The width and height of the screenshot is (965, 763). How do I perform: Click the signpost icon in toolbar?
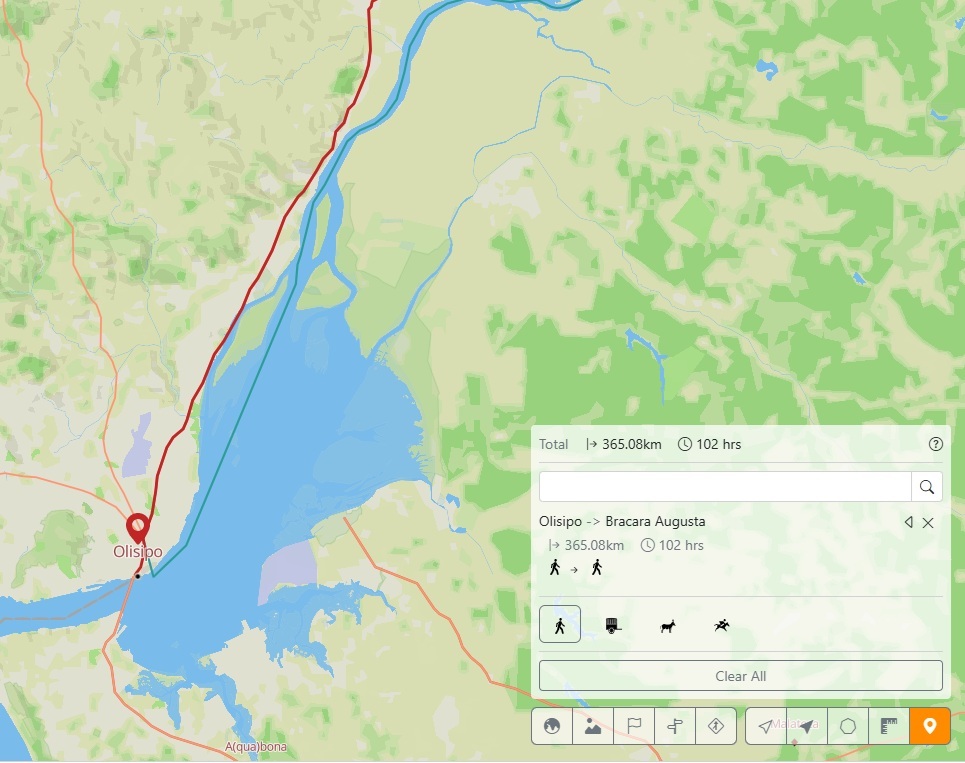675,726
